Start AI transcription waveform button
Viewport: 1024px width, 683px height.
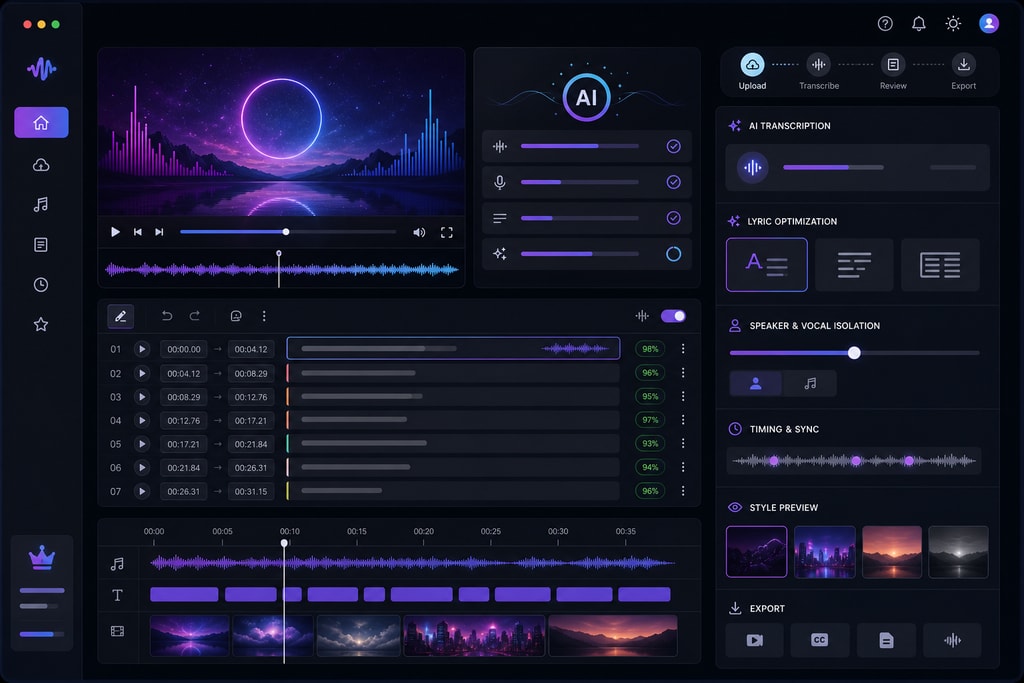[752, 168]
